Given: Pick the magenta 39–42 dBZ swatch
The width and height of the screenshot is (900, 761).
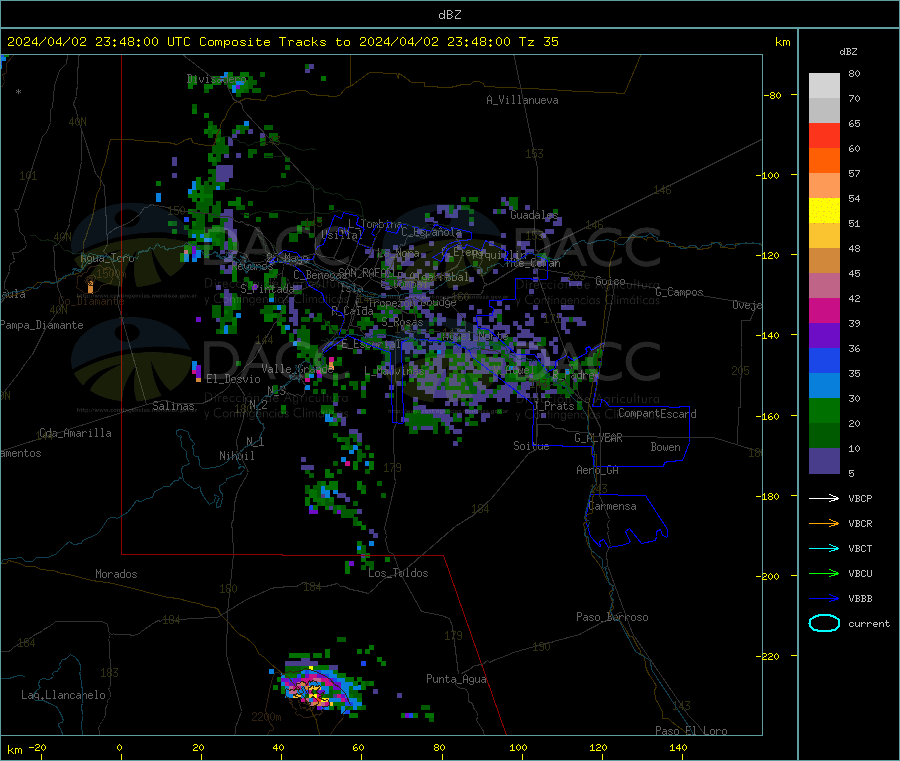Looking at the screenshot, I should 824,310.
